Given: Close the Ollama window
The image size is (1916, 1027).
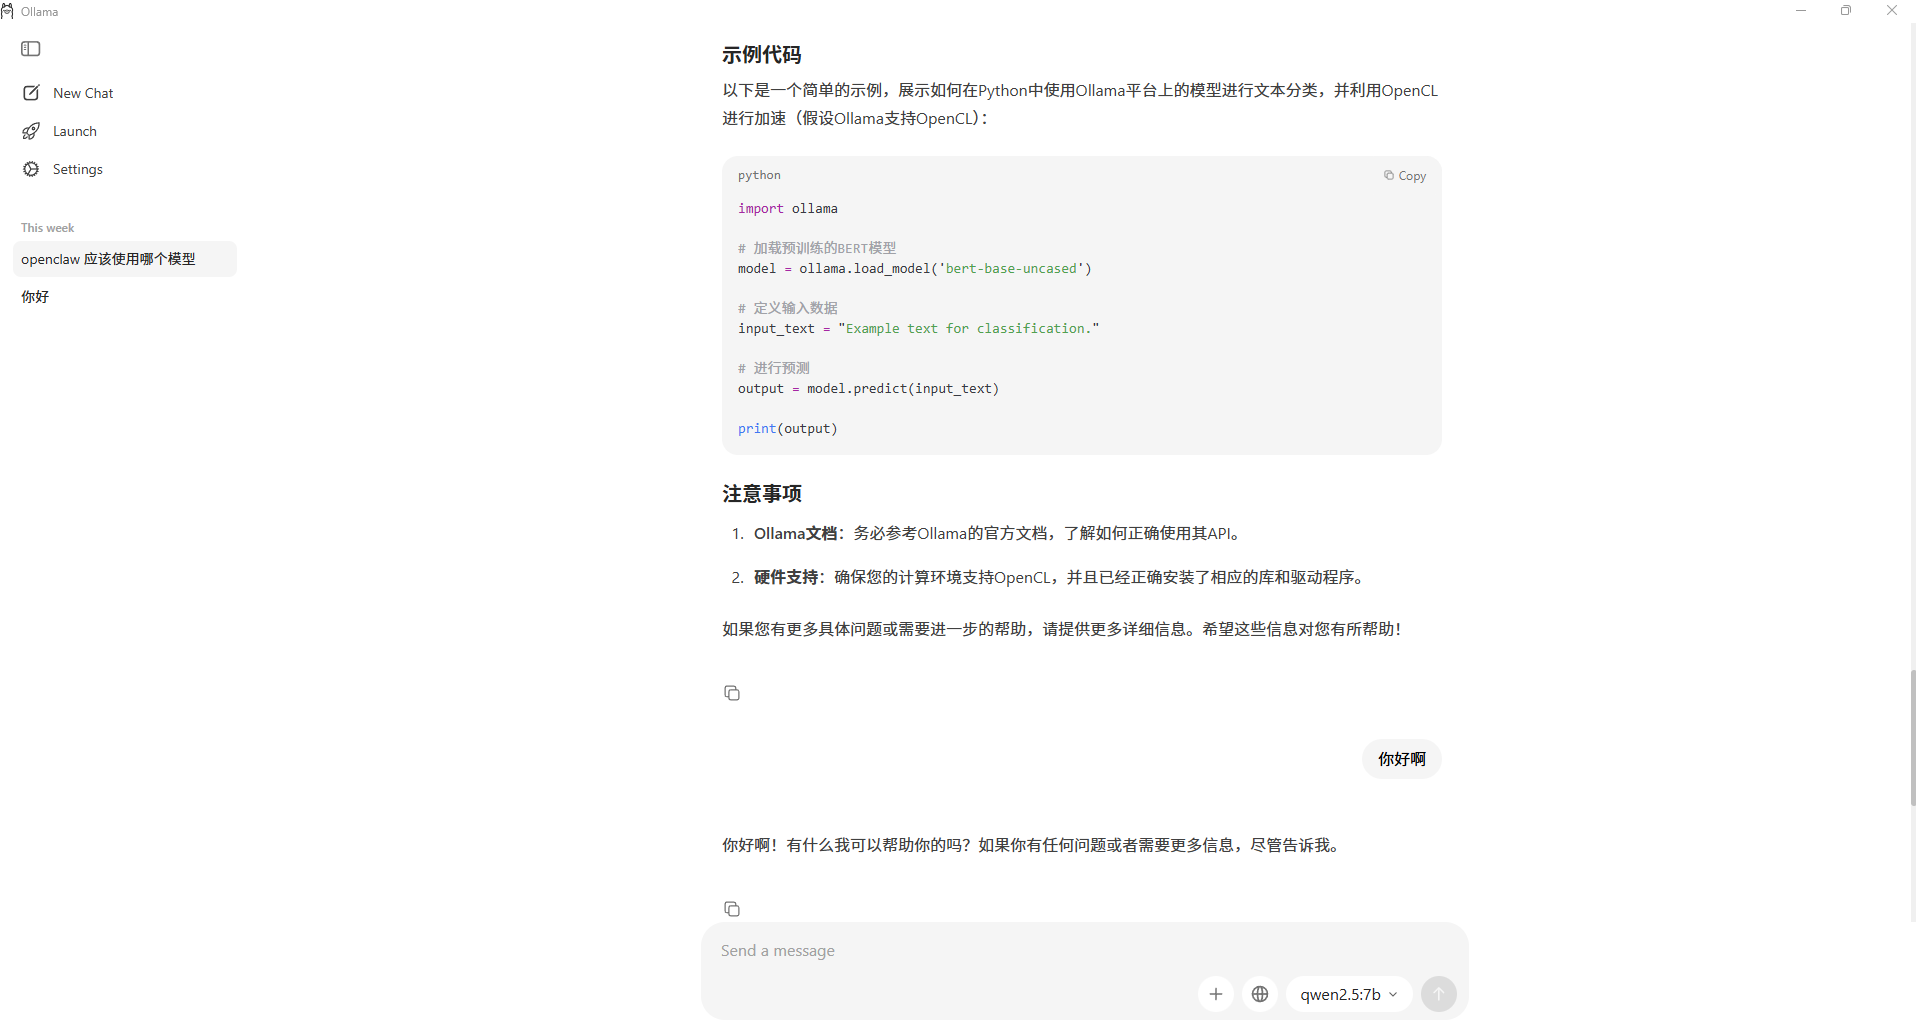Looking at the screenshot, I should (x=1892, y=11).
